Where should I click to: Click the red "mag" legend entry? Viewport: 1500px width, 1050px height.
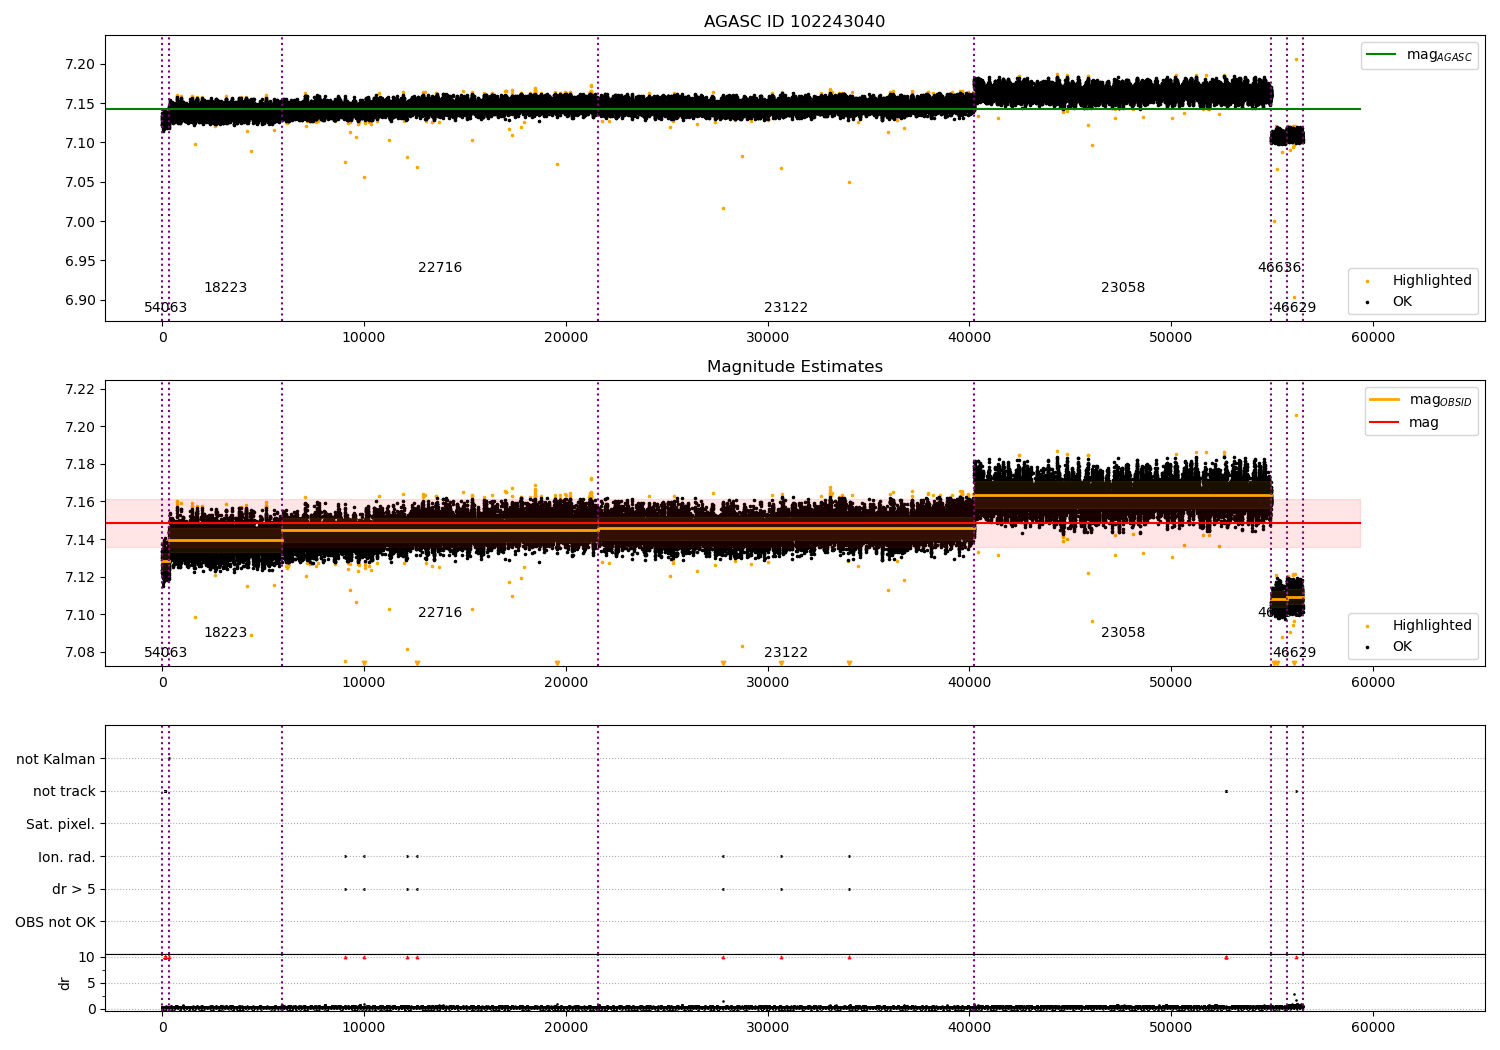click(1404, 422)
